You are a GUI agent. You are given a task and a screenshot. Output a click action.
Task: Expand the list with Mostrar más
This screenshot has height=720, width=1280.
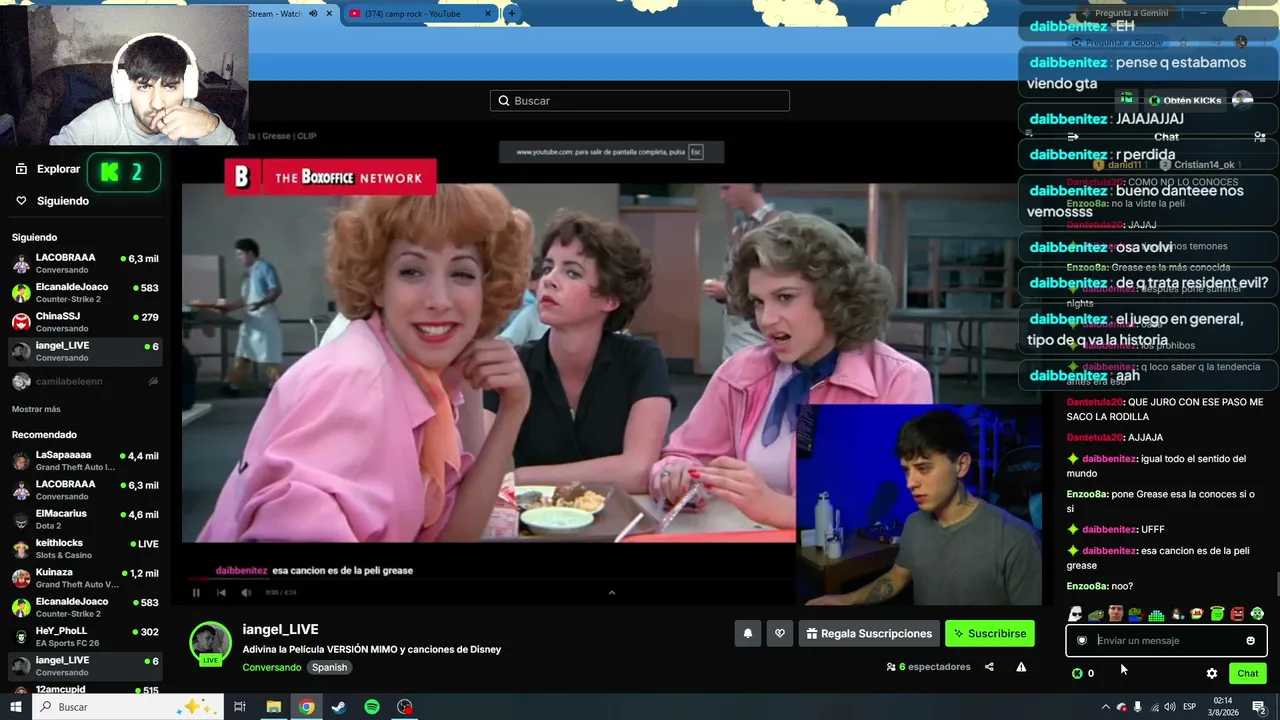36,409
